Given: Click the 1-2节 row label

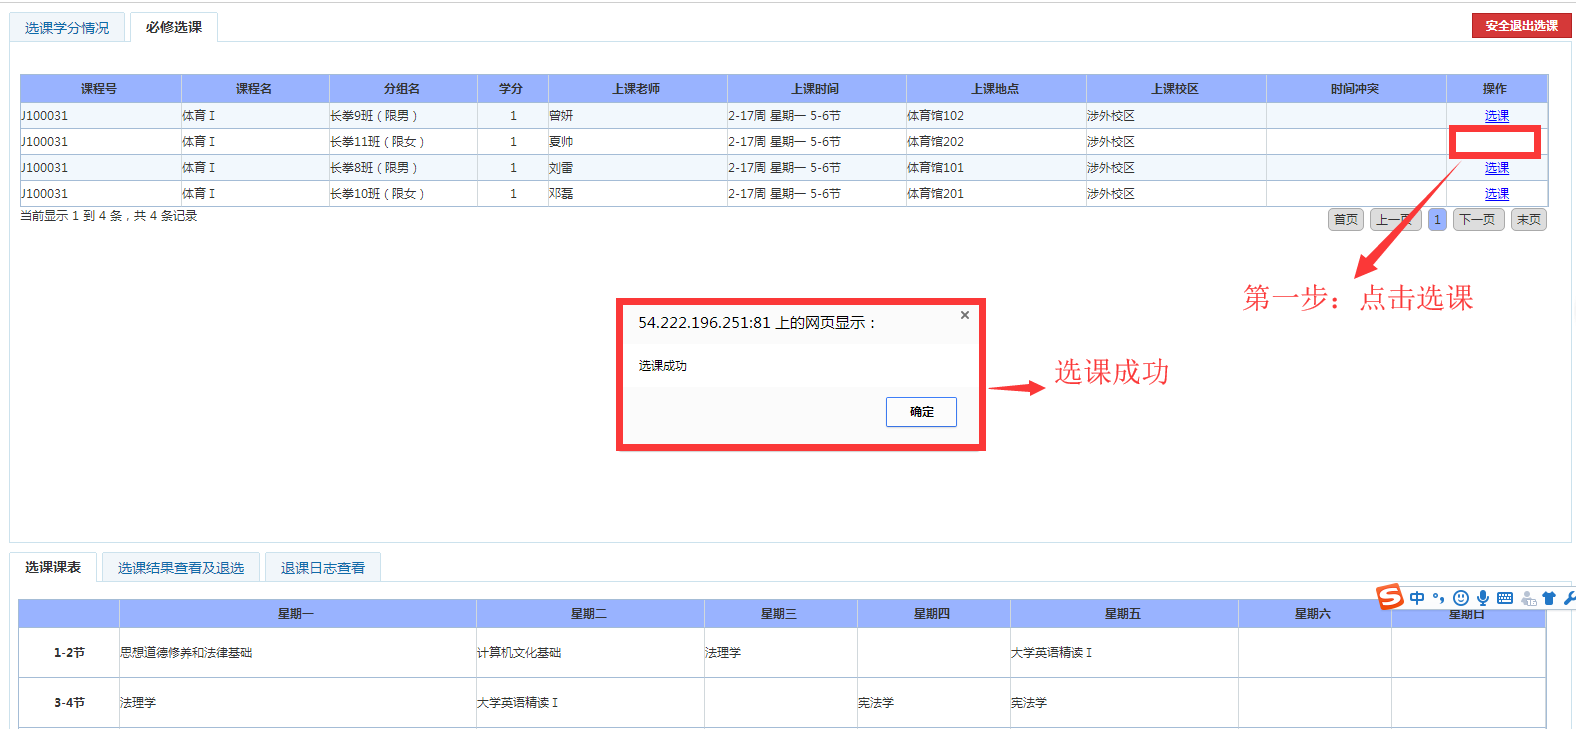Looking at the screenshot, I should click(69, 653).
